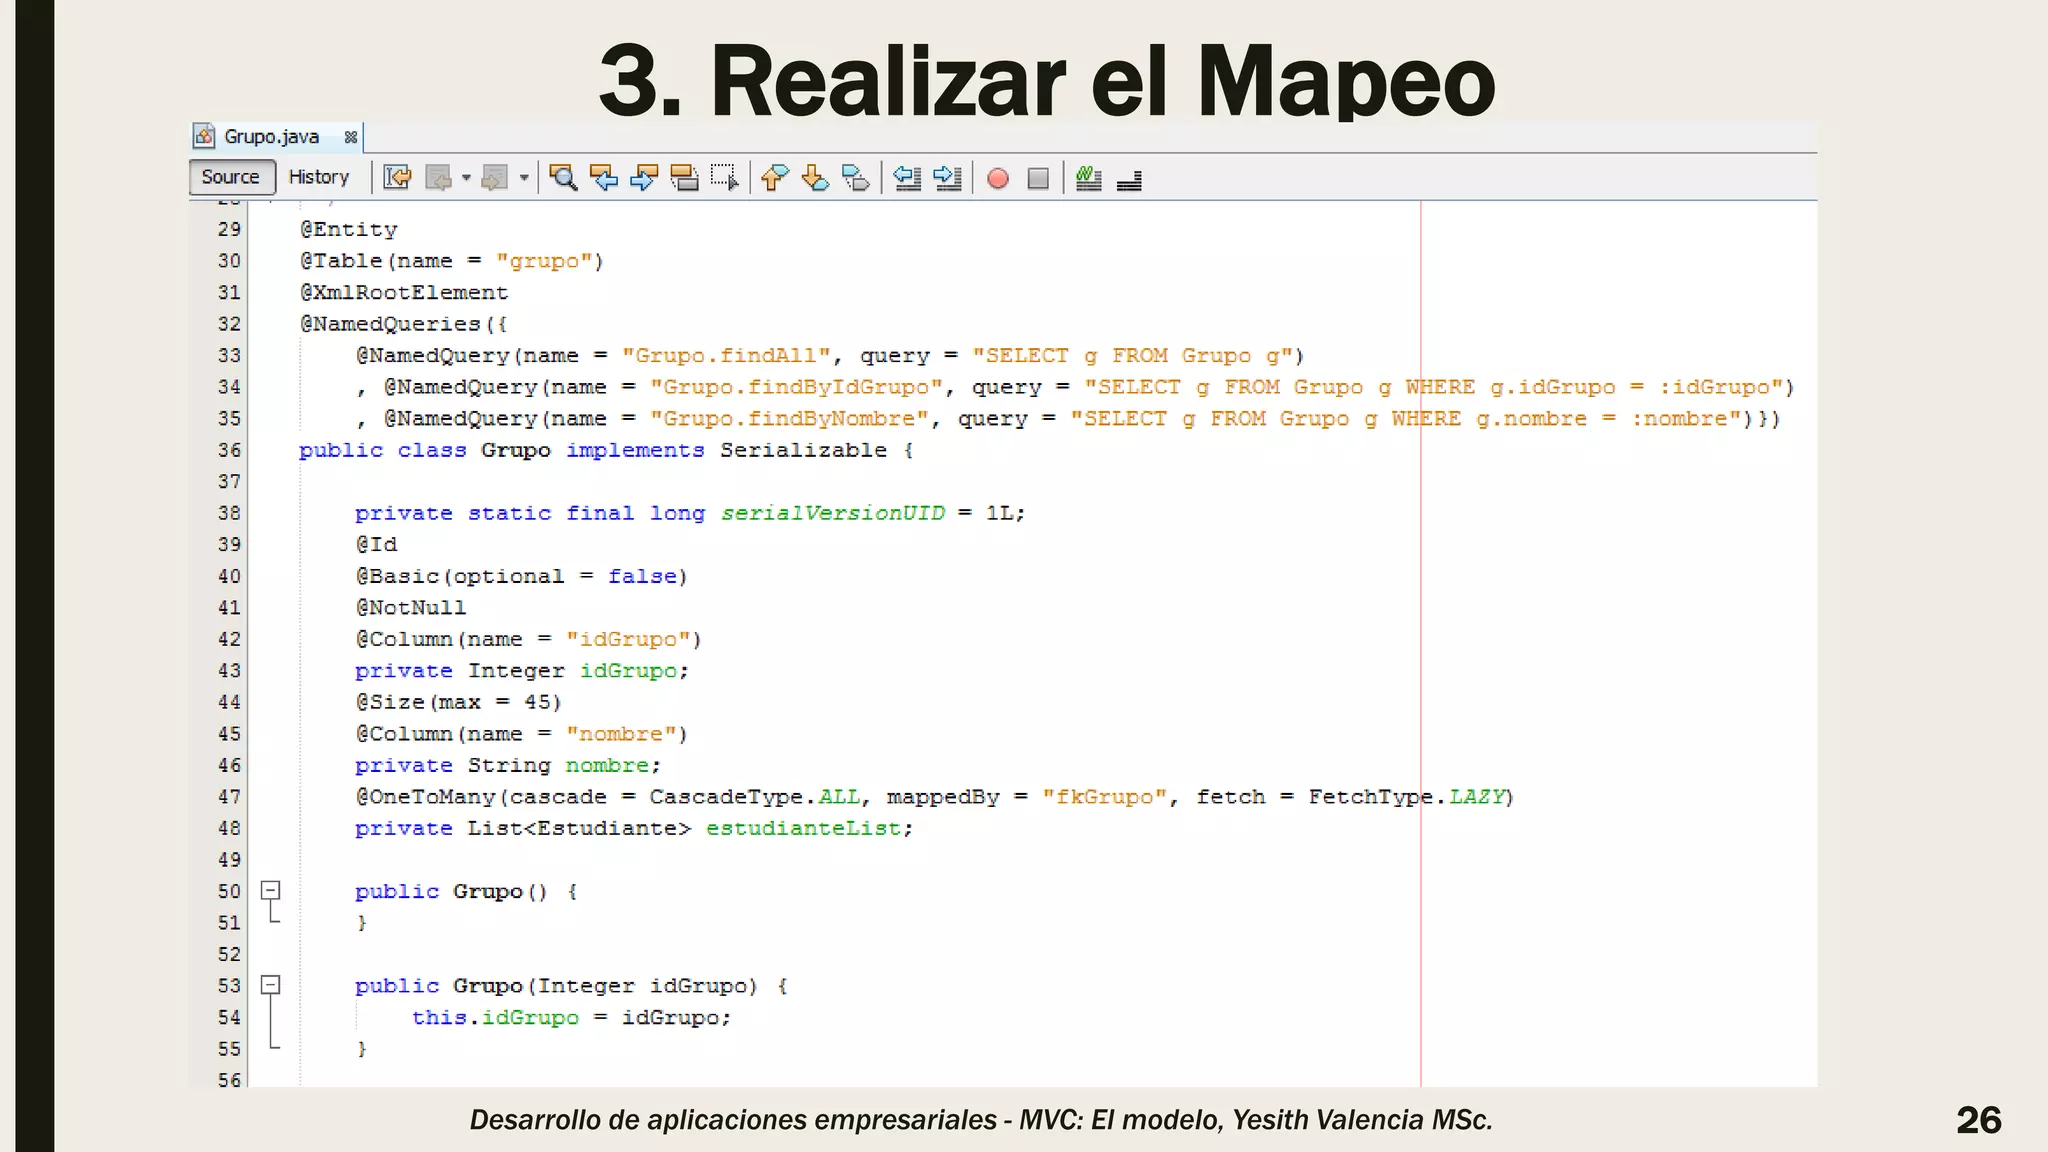Toggle Highlight Search icon

(684, 178)
